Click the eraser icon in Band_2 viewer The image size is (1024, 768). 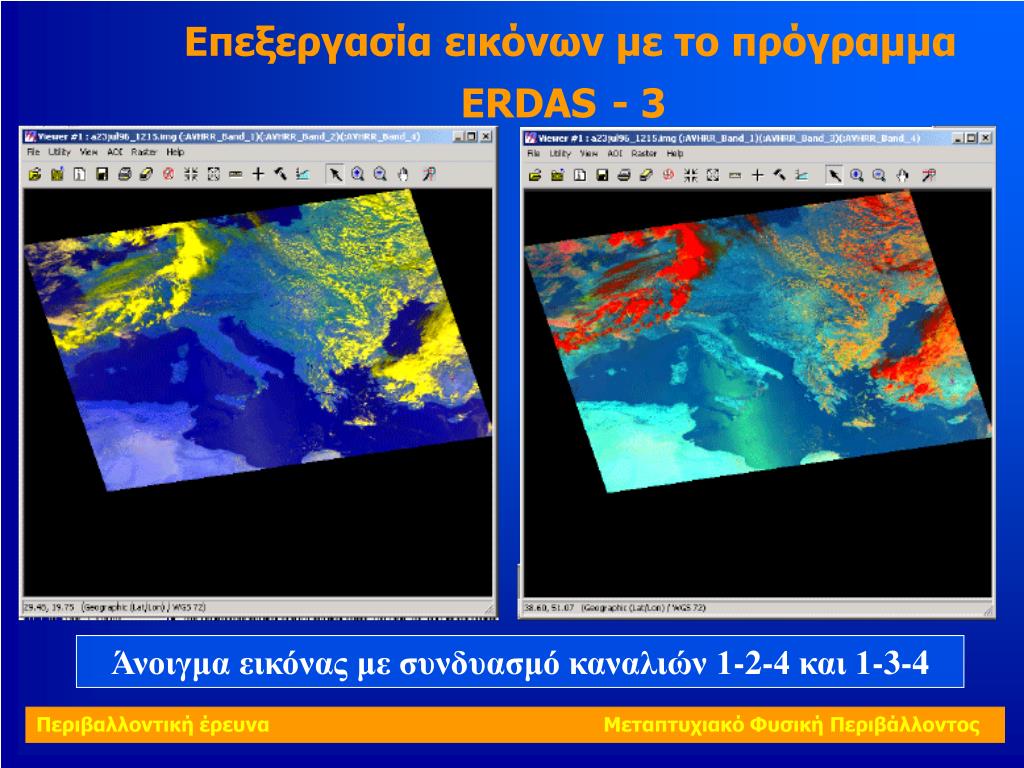tap(146, 174)
